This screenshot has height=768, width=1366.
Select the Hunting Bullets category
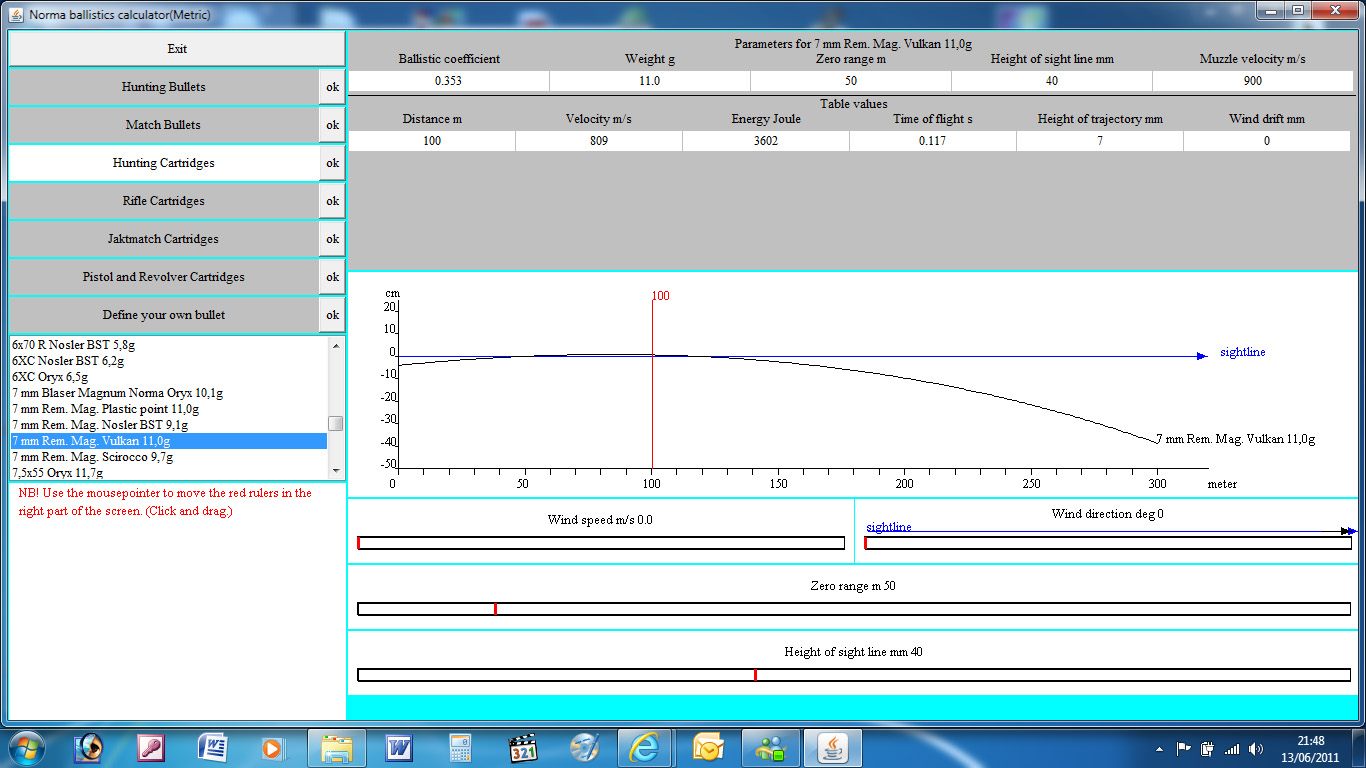coord(163,87)
